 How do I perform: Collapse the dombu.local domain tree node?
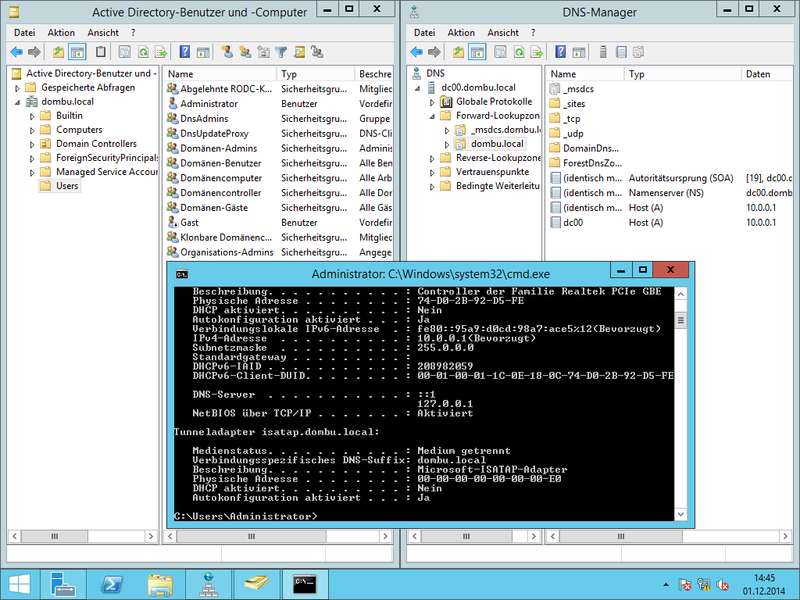click(18, 102)
